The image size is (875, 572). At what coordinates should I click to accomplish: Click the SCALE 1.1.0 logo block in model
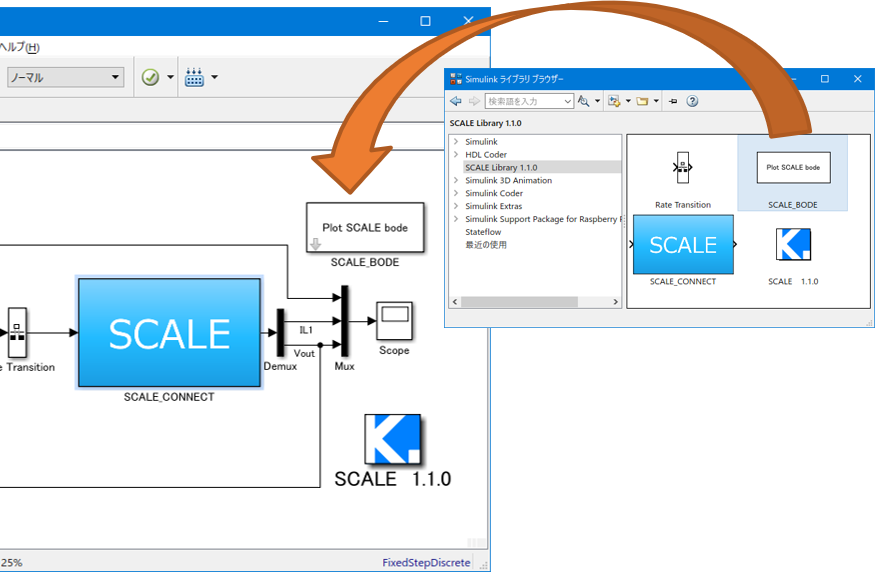coord(392,439)
